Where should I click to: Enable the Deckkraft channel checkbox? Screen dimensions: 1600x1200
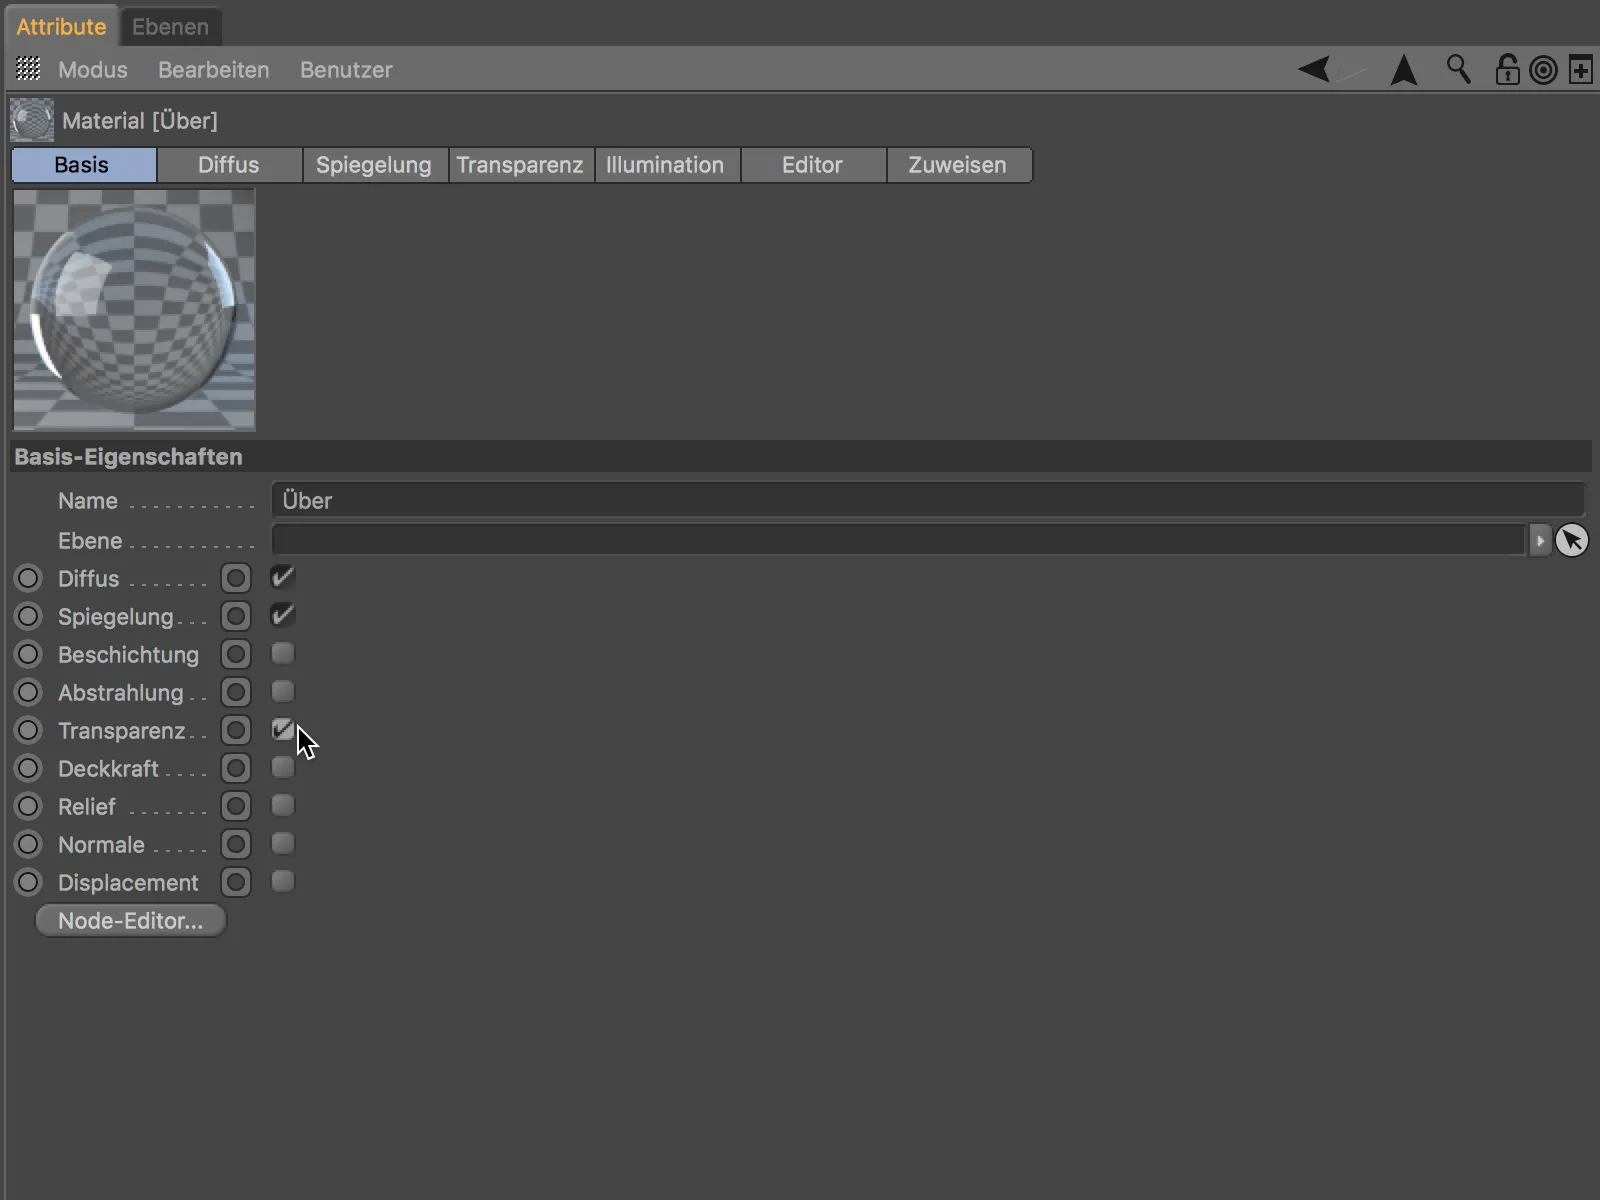tap(283, 767)
